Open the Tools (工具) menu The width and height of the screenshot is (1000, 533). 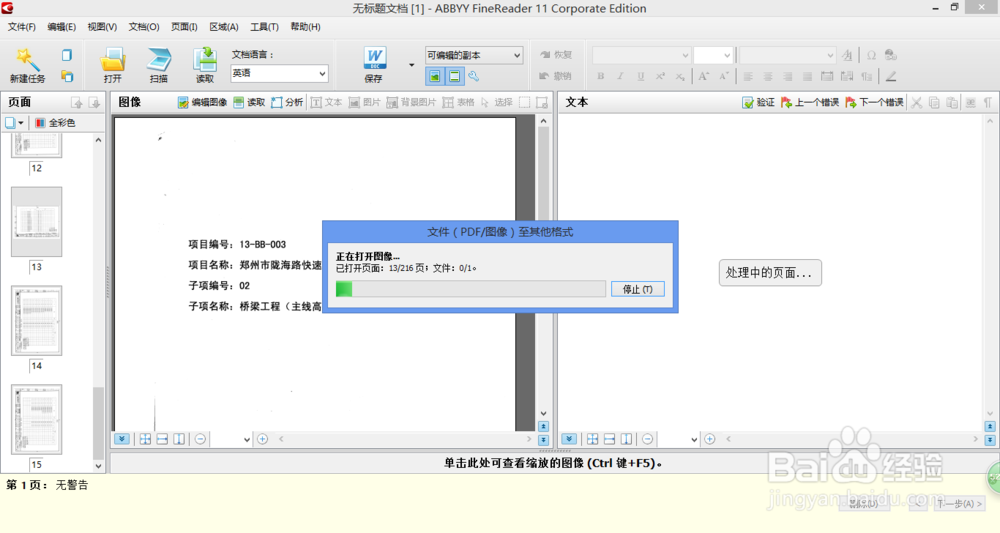pos(264,27)
